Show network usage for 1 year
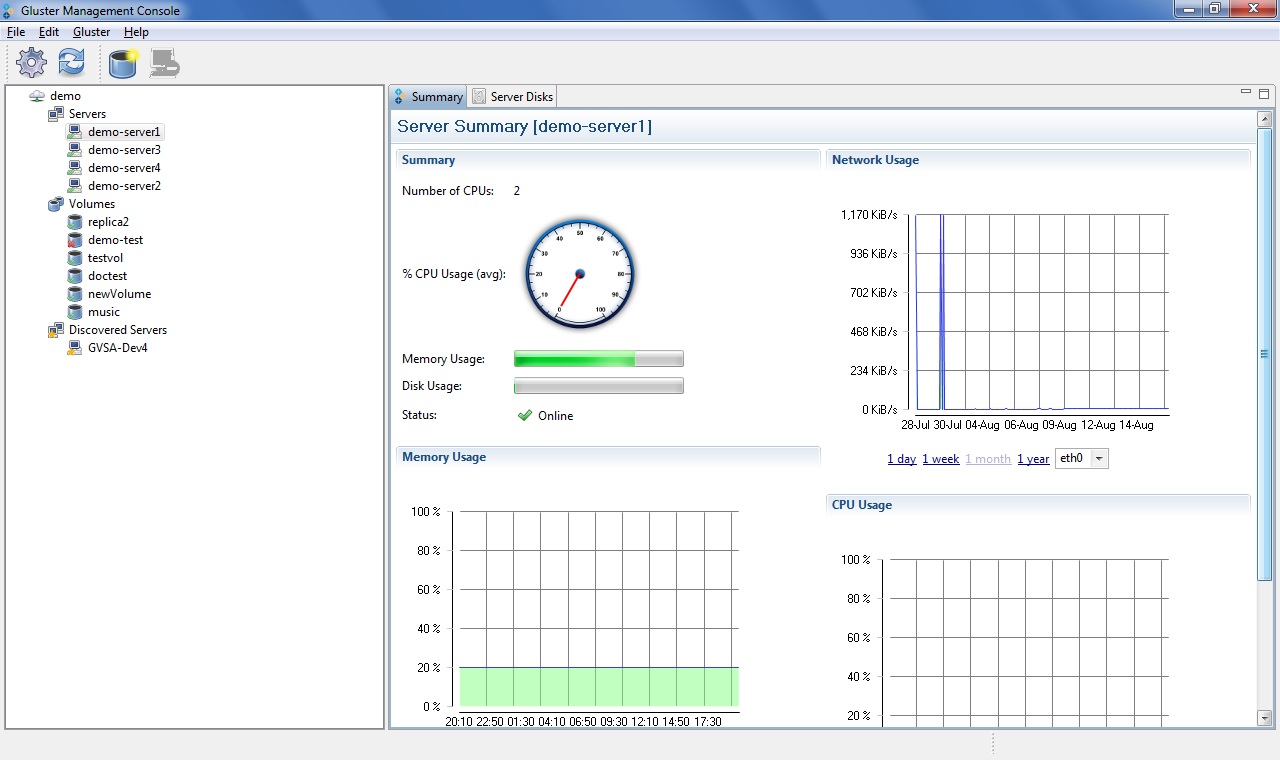 click(1033, 459)
